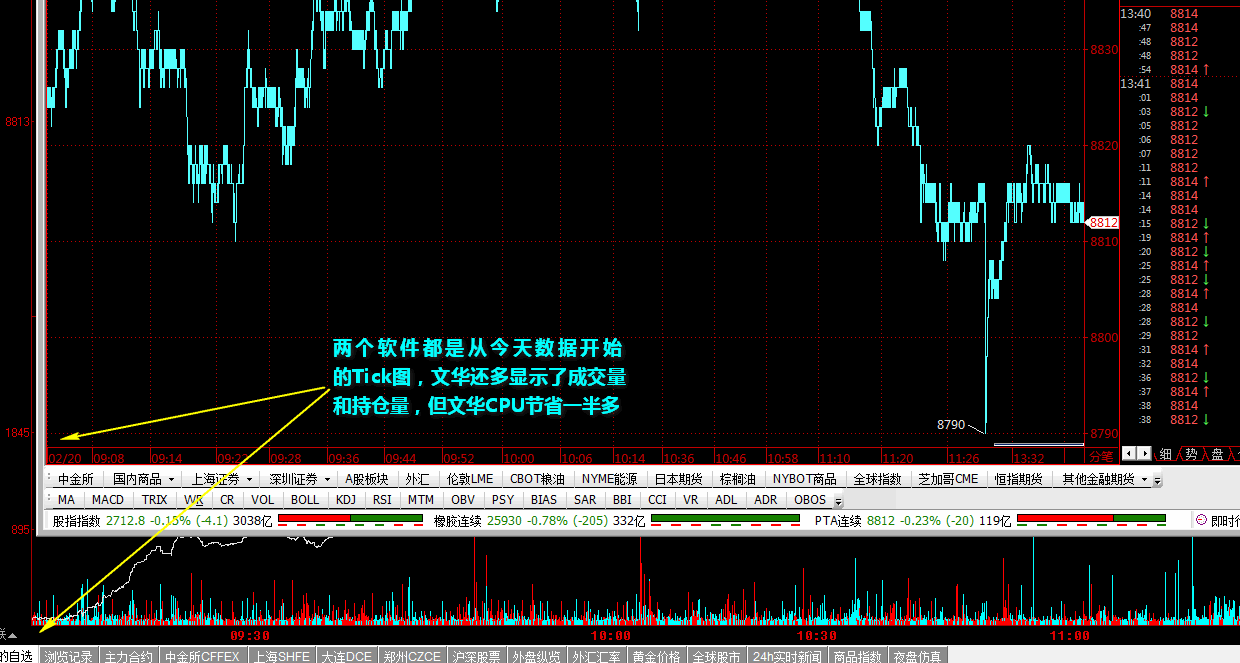Open the 大连DCE tab
The image size is (1240, 663).
click(346, 656)
